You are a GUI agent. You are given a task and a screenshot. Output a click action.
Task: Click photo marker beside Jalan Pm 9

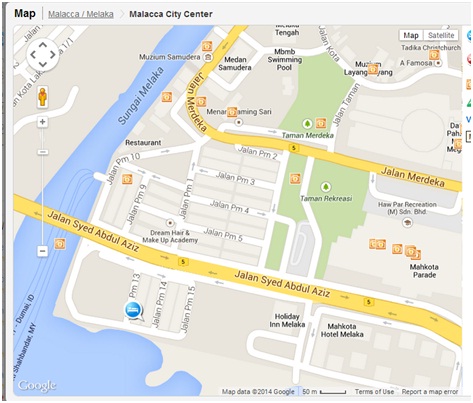tap(127, 179)
